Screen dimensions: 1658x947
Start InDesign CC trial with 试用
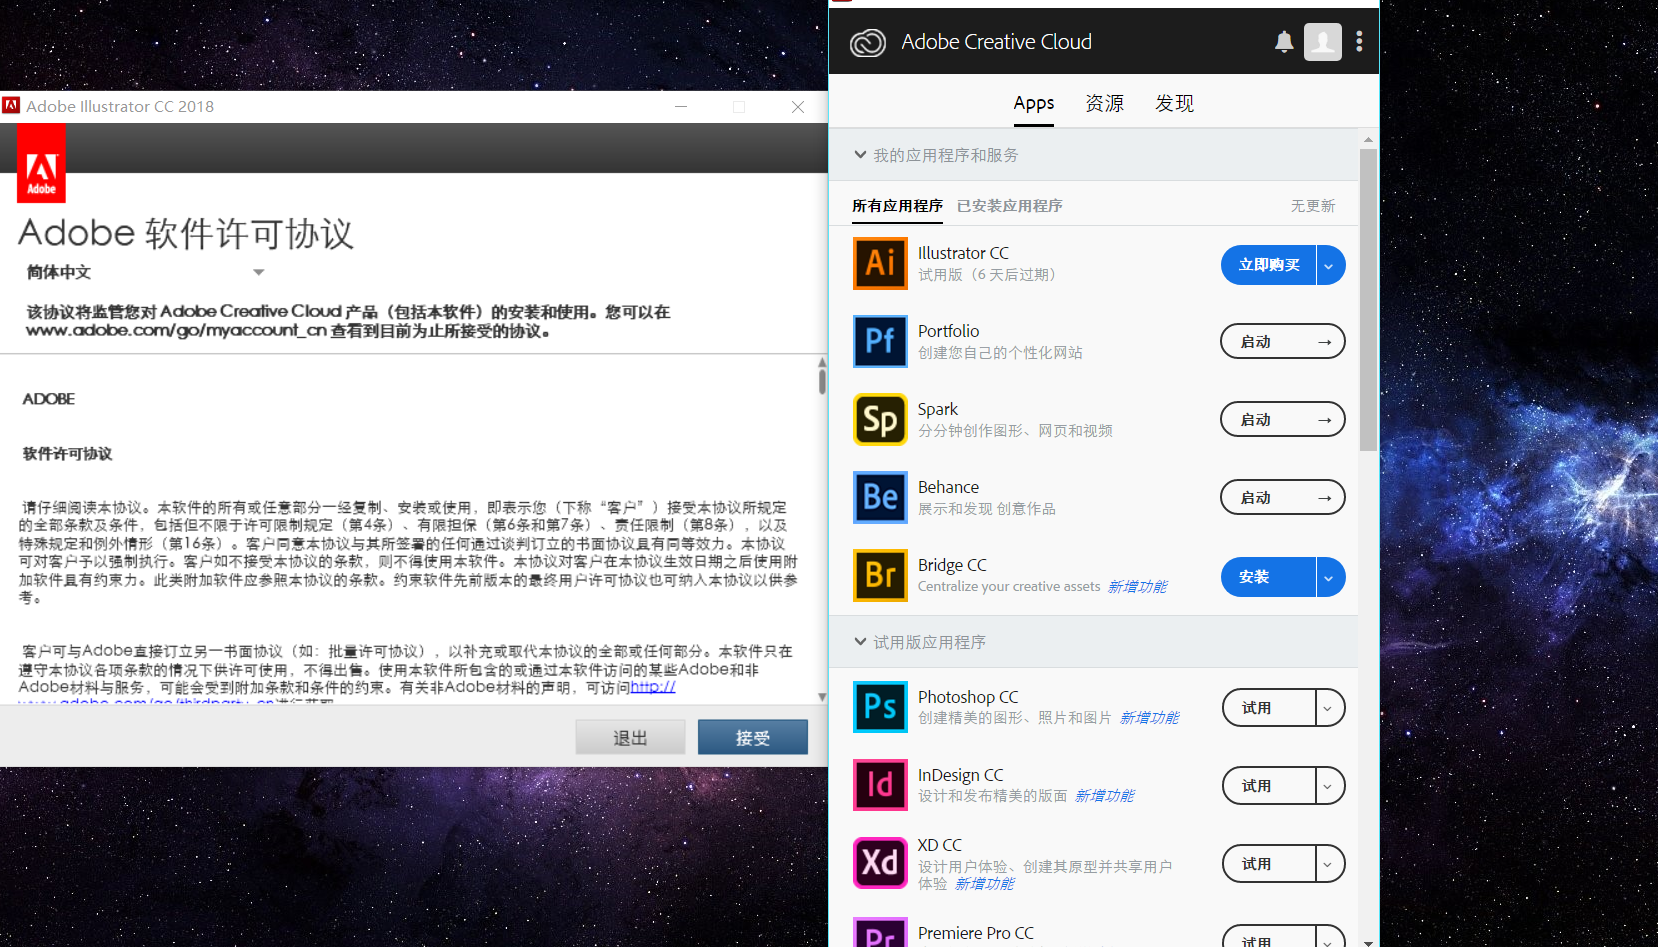tap(1268, 786)
